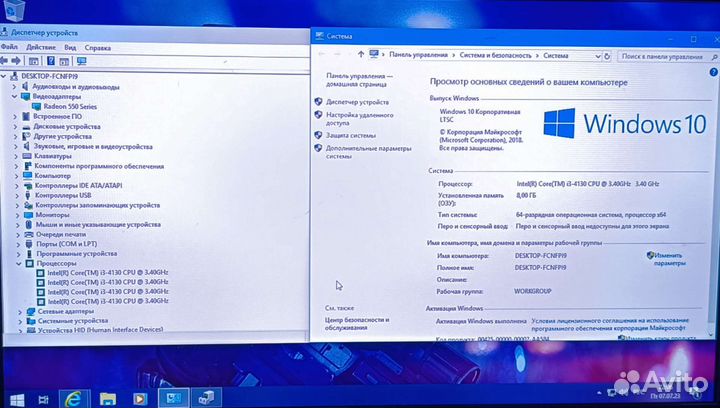Click the blue help icon in System window
The image size is (720, 408).
coord(714,72)
